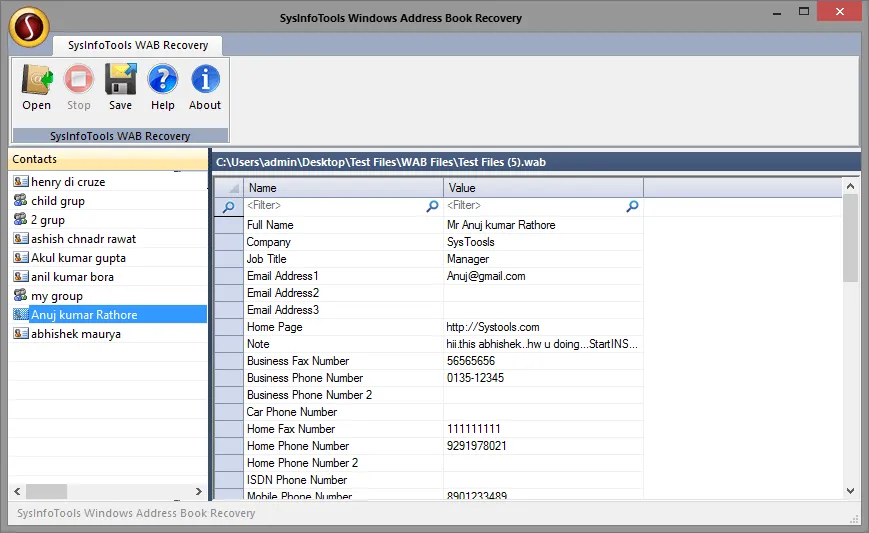Select contact Anuj kumar Rathore
Viewport: 869px width, 533px height.
click(84, 315)
